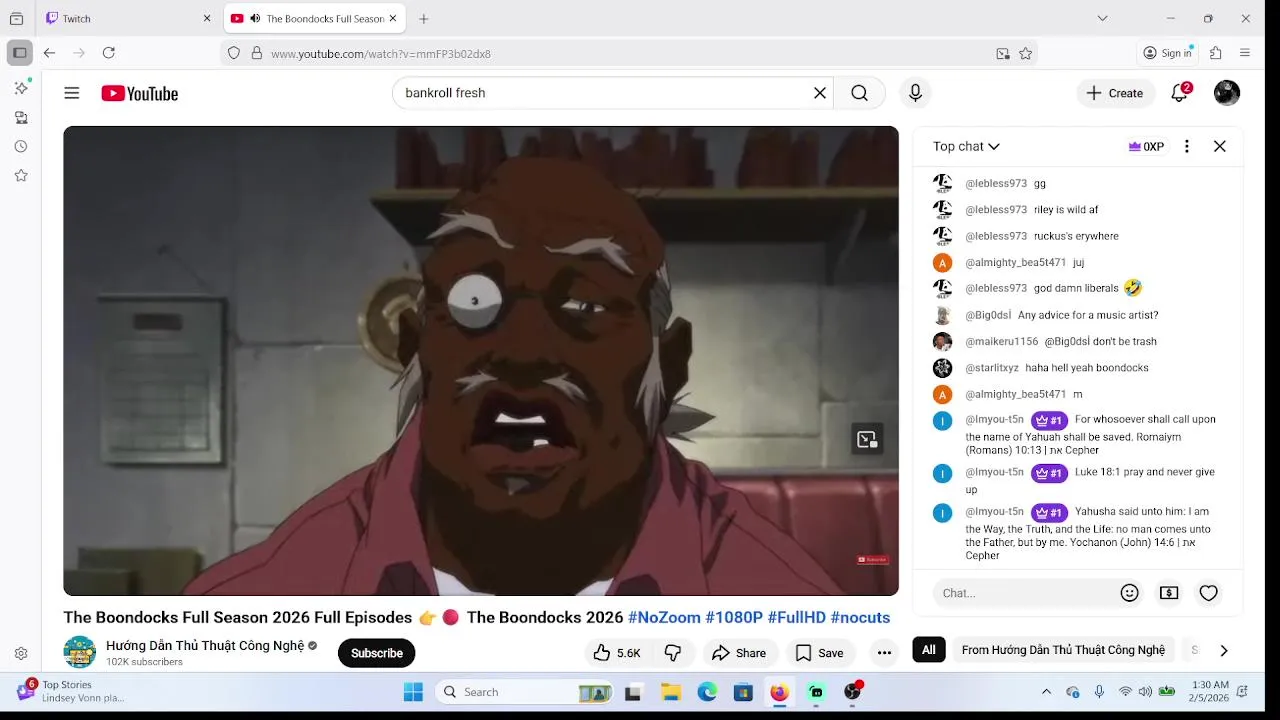The height and width of the screenshot is (720, 1280).
Task: Dislike the video with thumbs down
Action: click(x=673, y=653)
